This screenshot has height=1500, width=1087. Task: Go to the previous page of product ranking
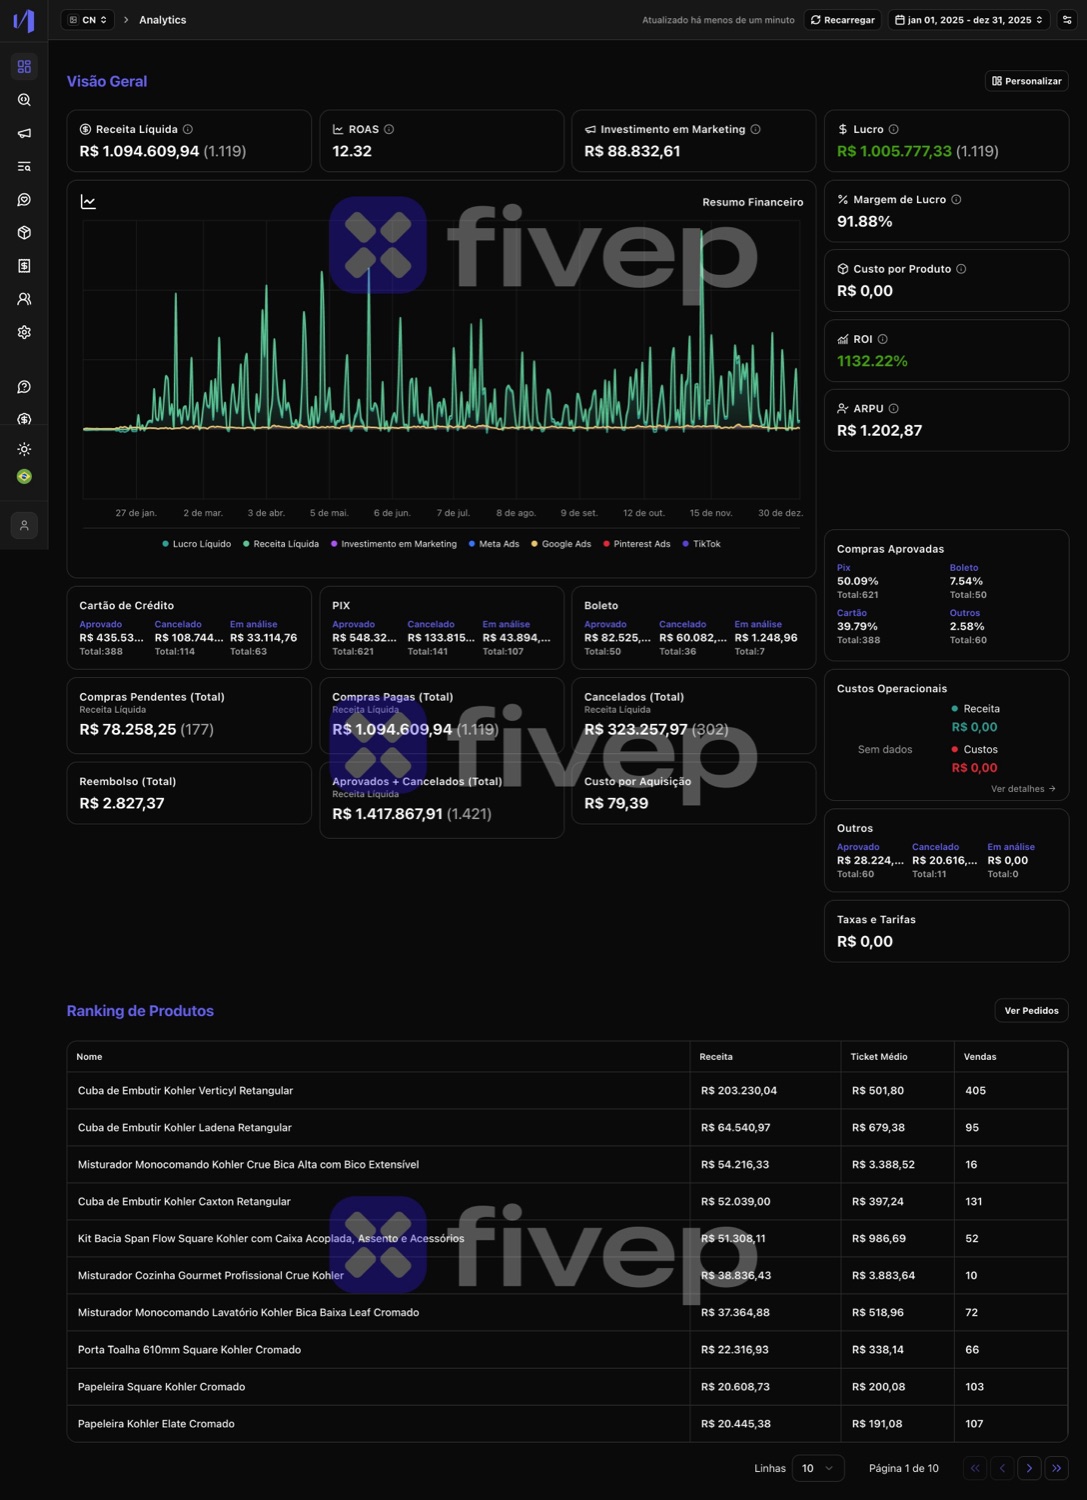1002,1468
